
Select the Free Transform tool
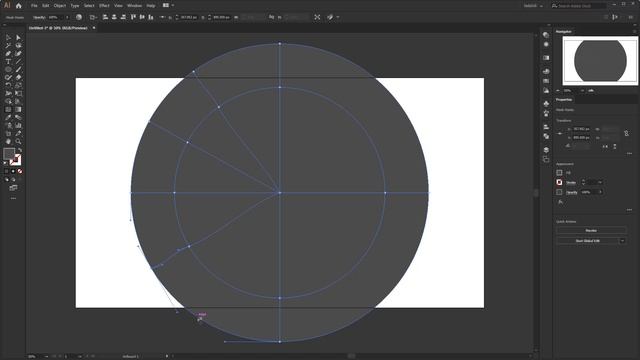coord(18,93)
